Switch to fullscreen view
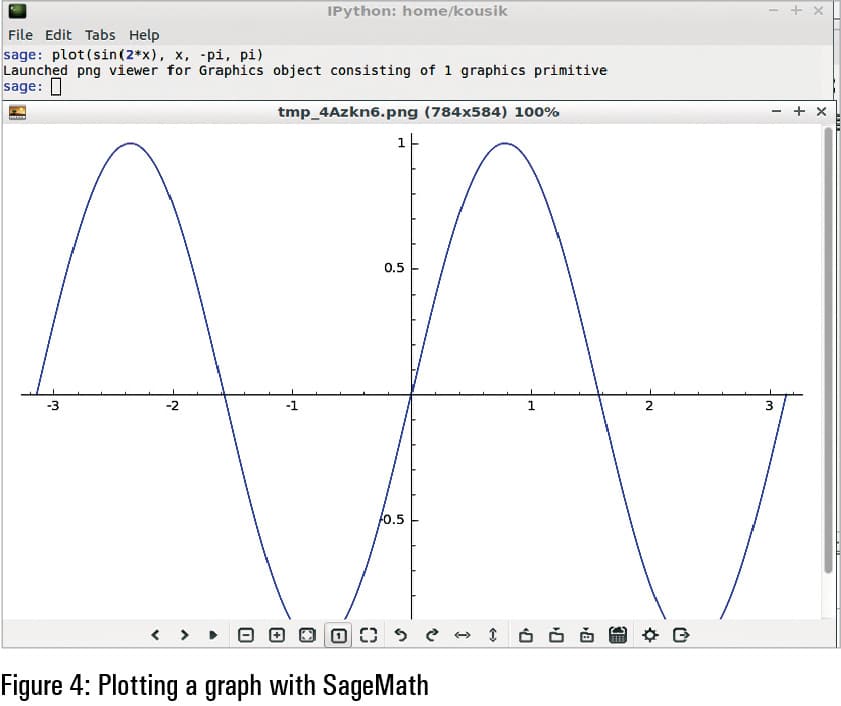This screenshot has height=706, width=841. click(x=368, y=635)
